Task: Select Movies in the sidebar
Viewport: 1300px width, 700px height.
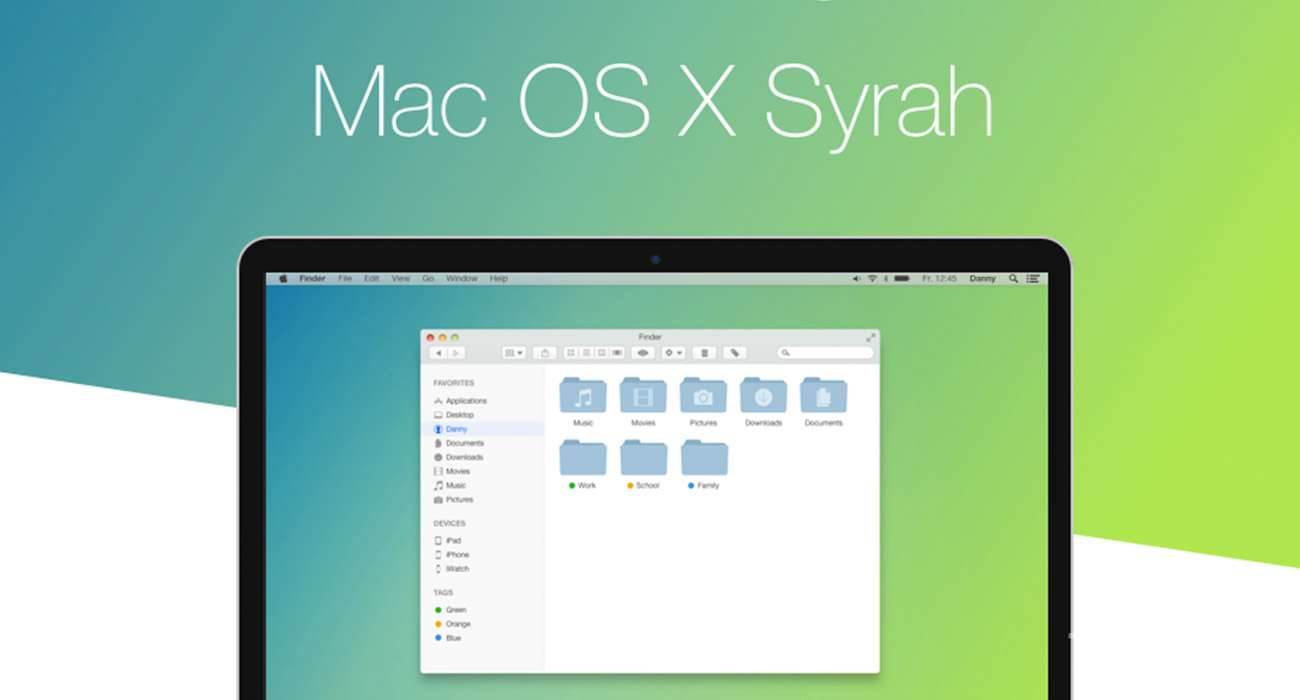Action: click(x=451, y=471)
